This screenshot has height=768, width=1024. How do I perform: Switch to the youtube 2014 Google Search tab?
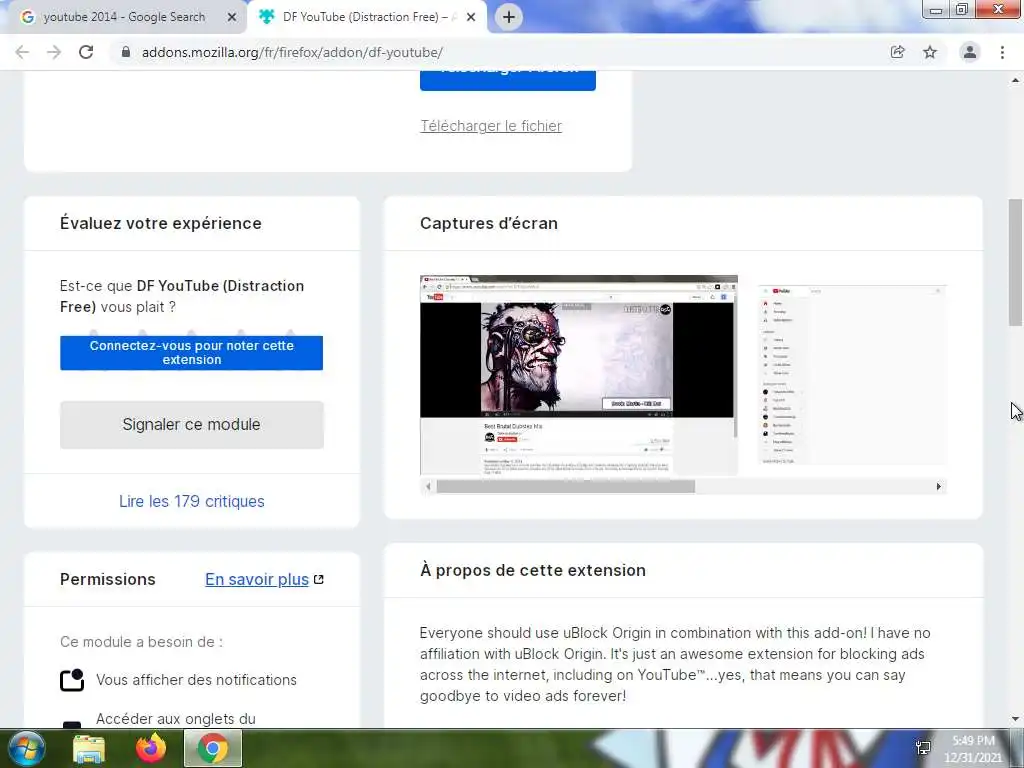point(124,17)
